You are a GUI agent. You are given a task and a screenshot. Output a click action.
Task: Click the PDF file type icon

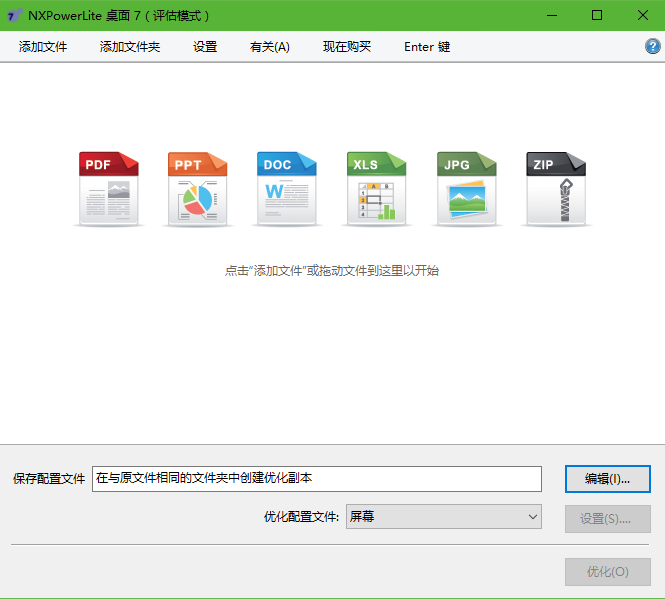109,188
